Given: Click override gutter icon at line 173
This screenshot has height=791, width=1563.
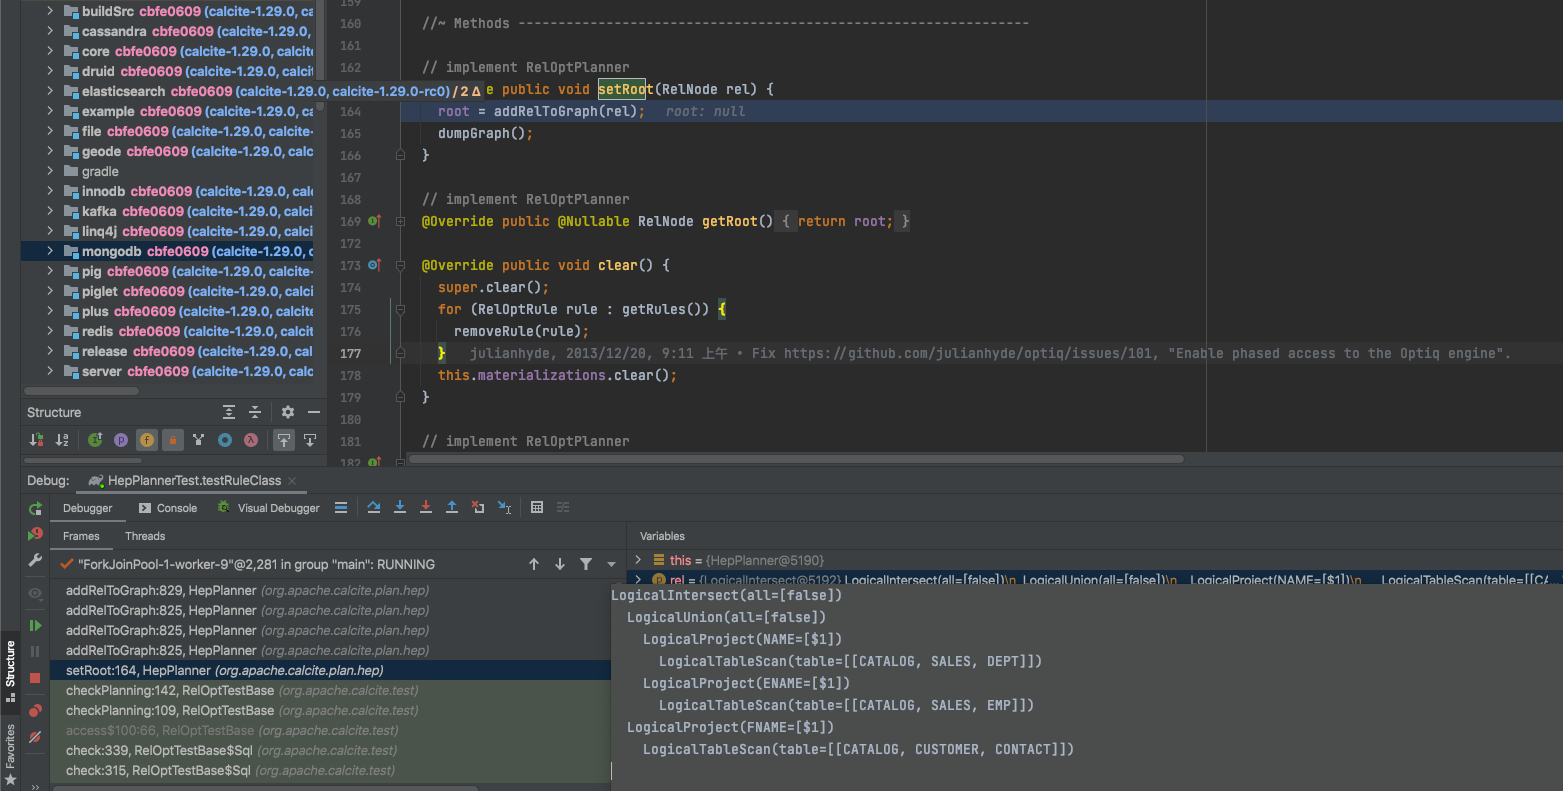Looking at the screenshot, I should tap(374, 265).
